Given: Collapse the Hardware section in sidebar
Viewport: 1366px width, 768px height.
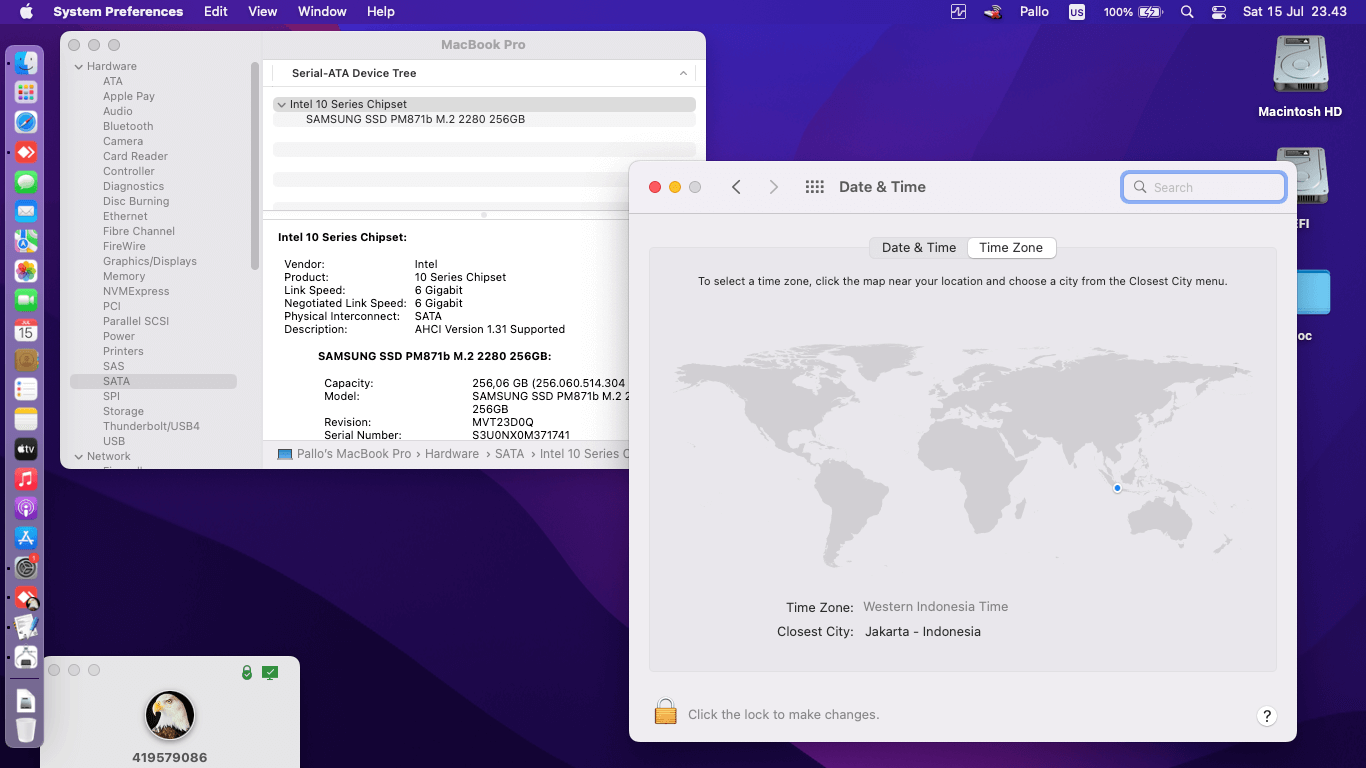Looking at the screenshot, I should point(79,67).
